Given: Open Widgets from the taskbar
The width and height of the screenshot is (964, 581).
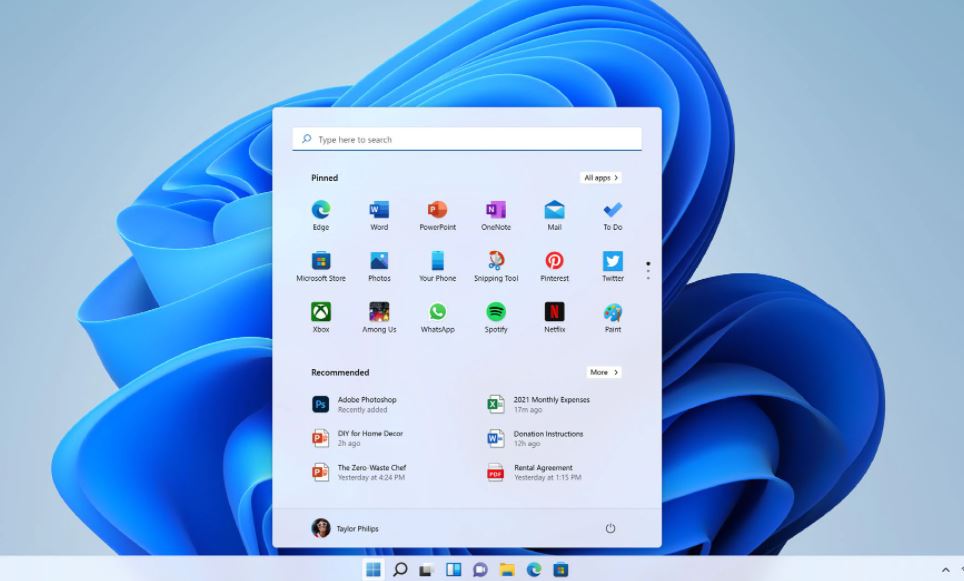Looking at the screenshot, I should [x=453, y=569].
